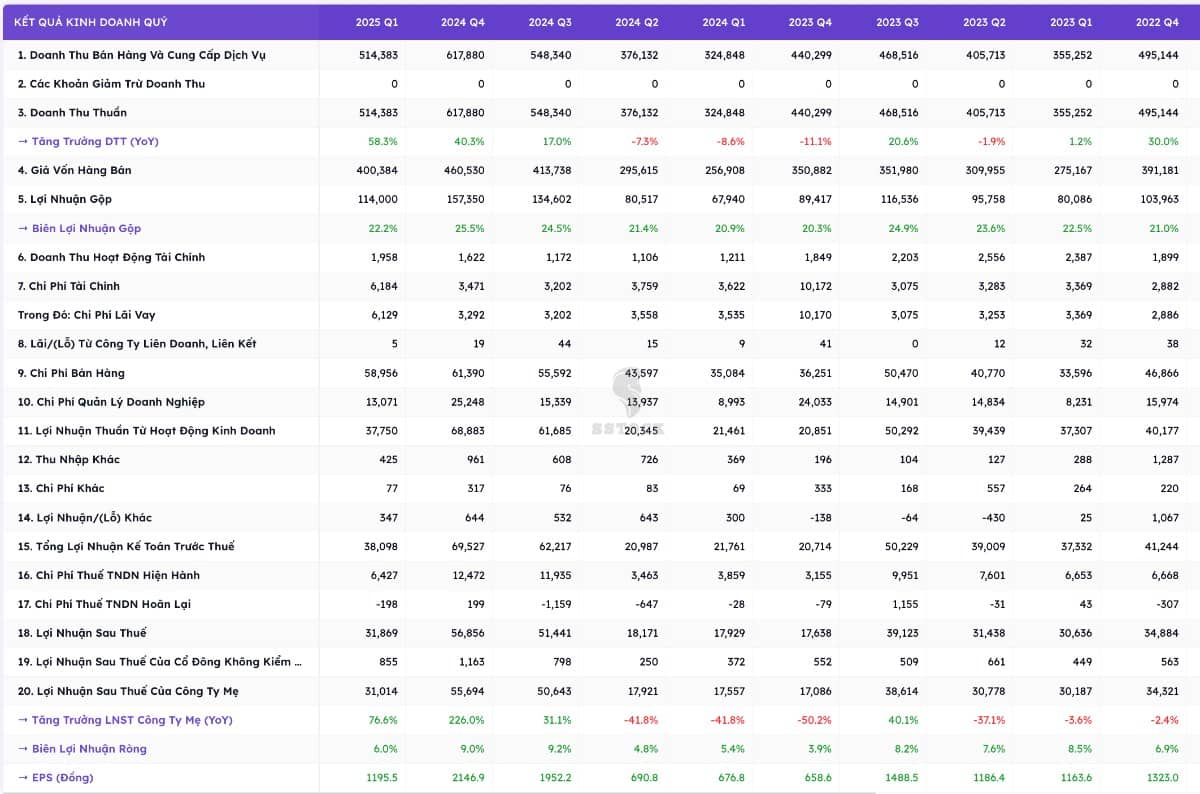Screen dimensions: 1200x794
Task: Click the '4. Giá Vốn Hàng Bán' row label
Action: (x=74, y=170)
